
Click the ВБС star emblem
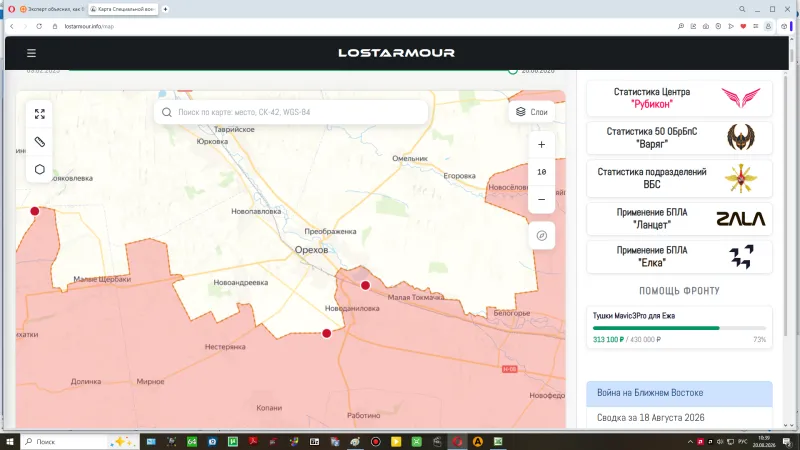pyautogui.click(x=741, y=178)
